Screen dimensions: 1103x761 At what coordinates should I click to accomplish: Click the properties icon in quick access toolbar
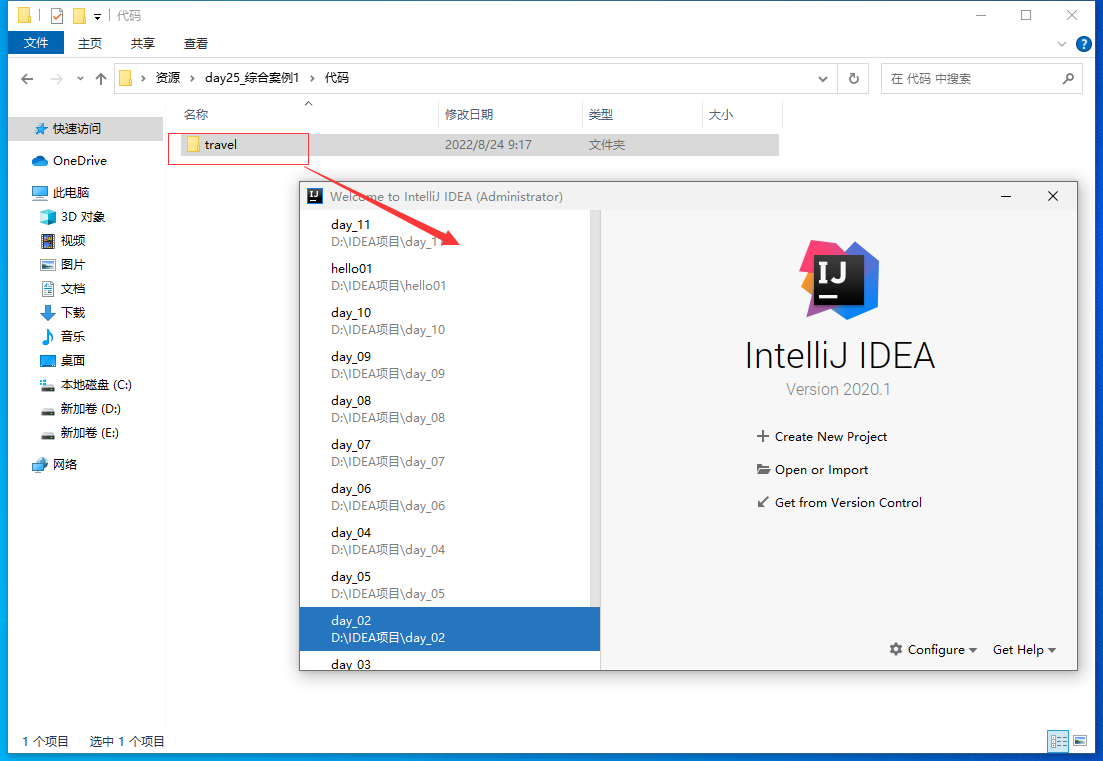[x=57, y=15]
